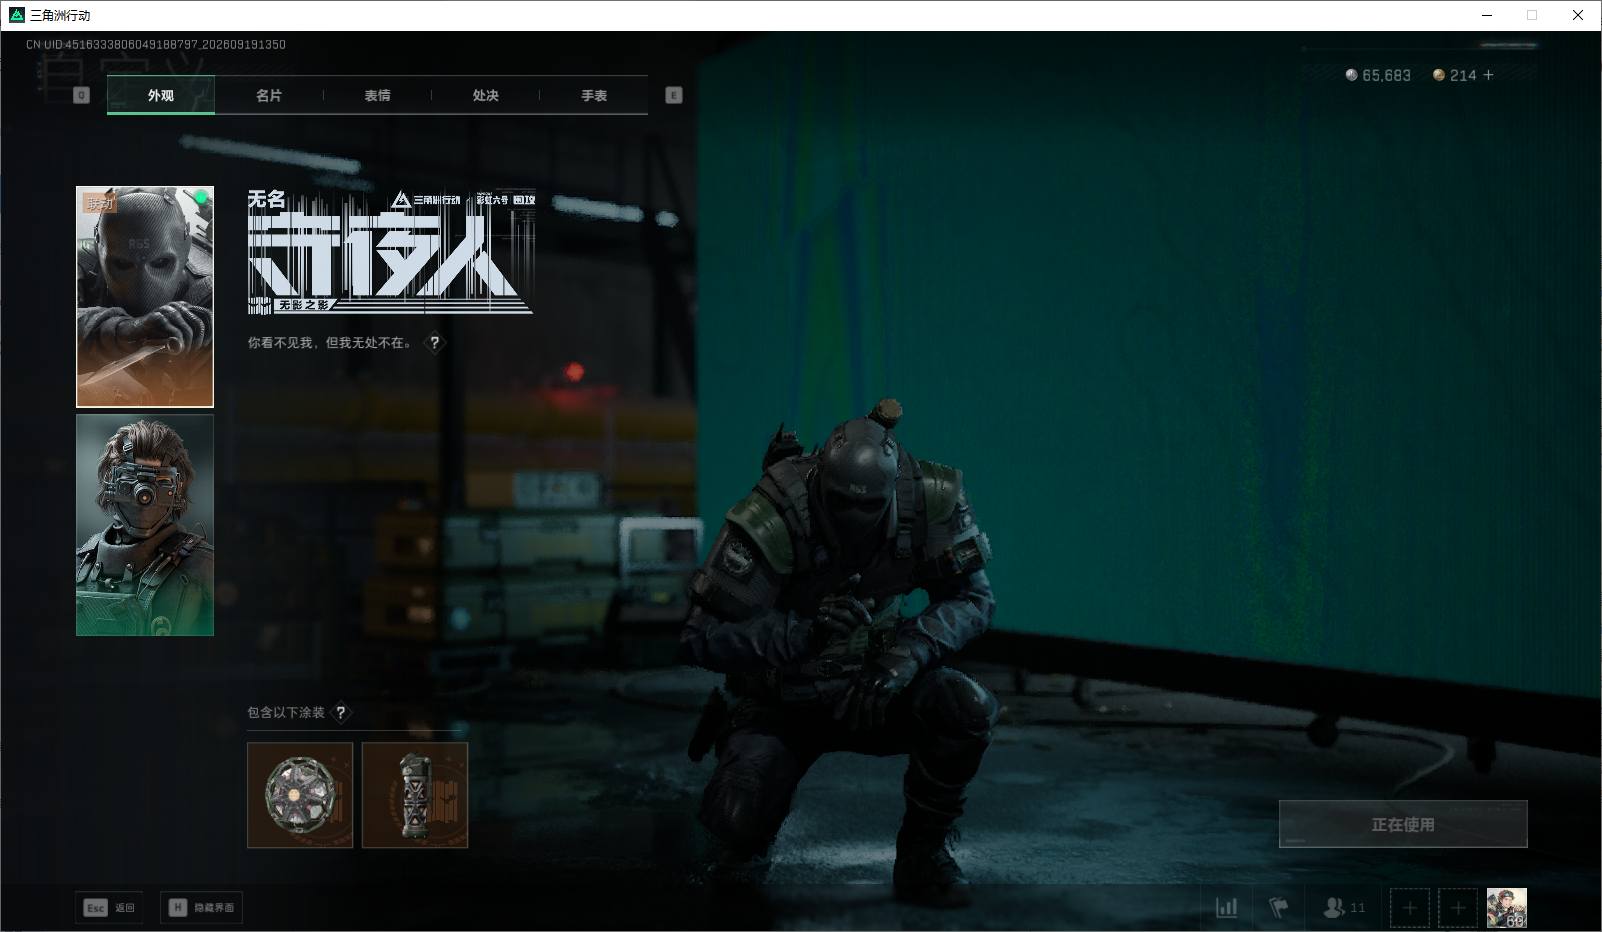Switch to the 外观 tab

(x=161, y=95)
